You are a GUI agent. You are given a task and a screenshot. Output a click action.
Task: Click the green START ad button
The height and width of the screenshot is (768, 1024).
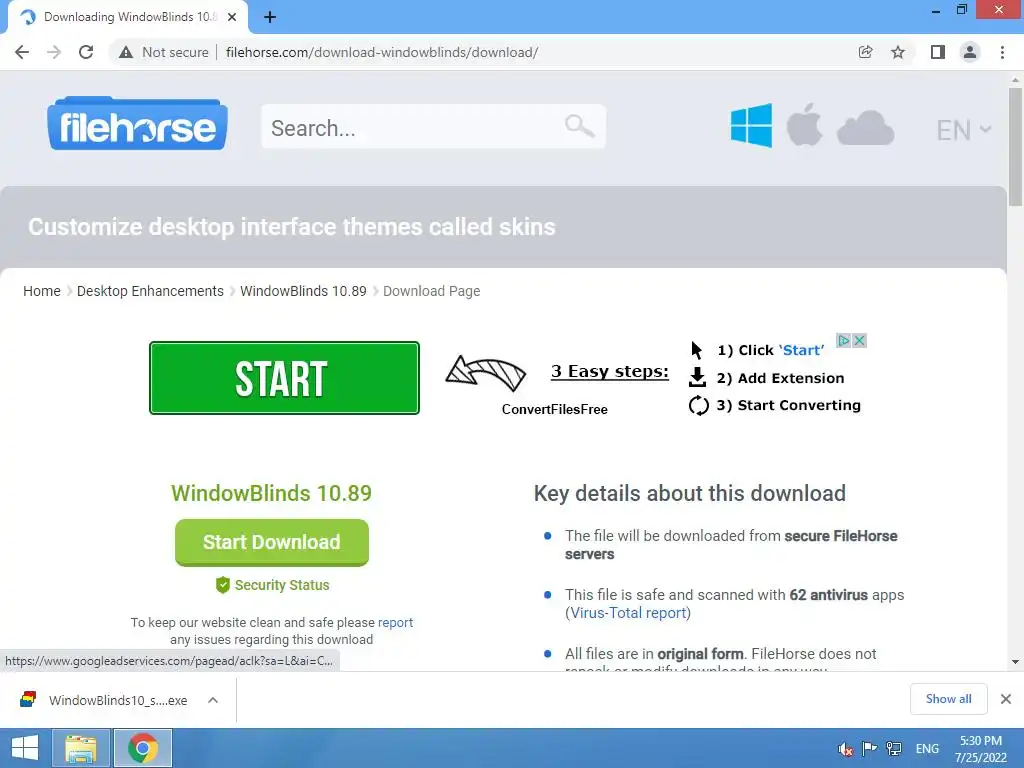284,378
